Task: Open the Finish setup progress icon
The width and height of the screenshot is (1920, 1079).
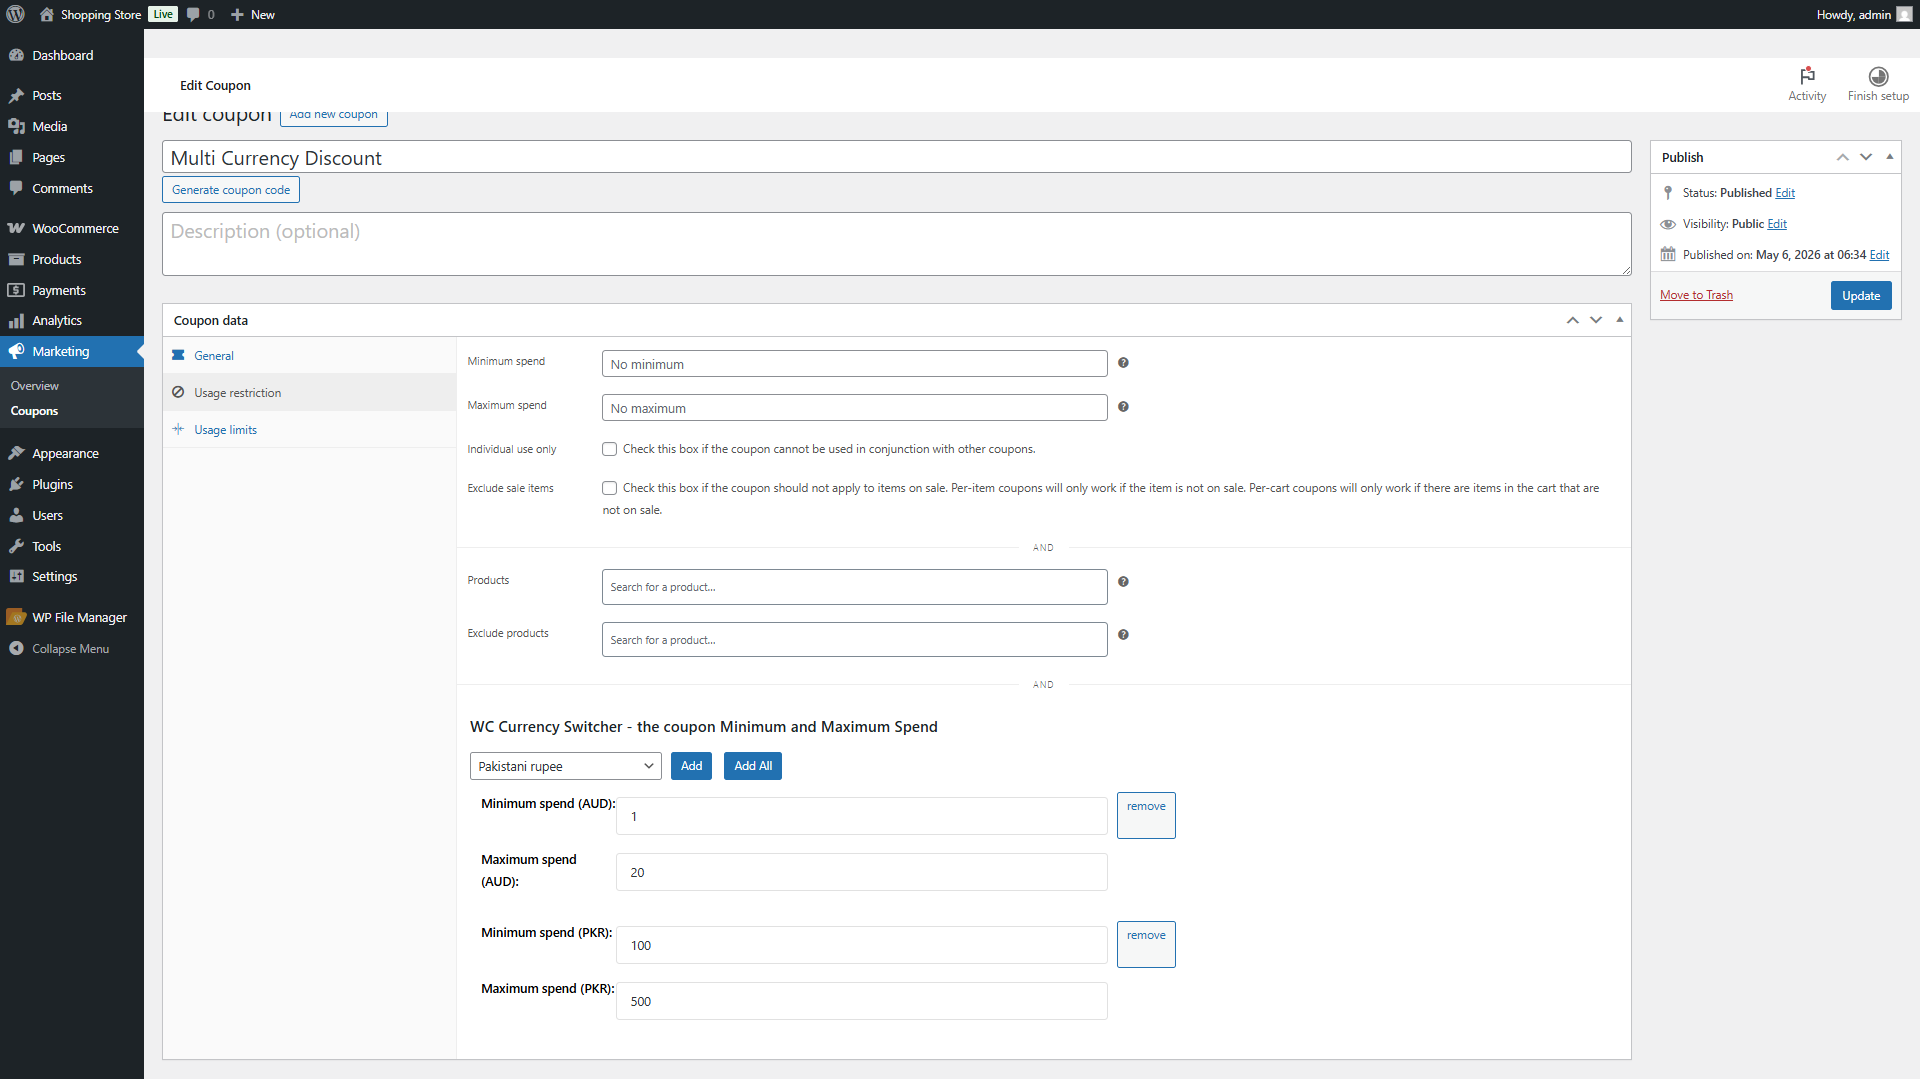Action: (1878, 76)
